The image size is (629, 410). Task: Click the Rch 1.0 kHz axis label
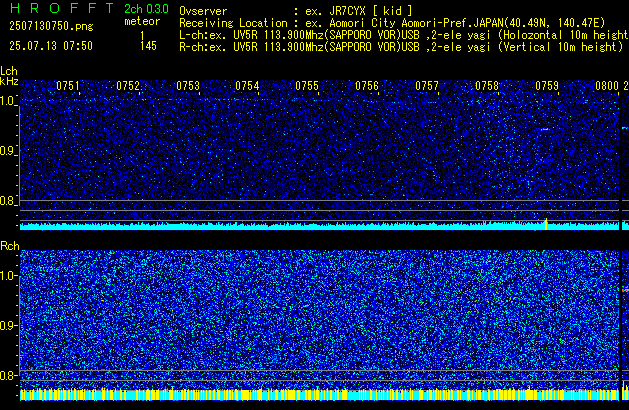(x=8, y=276)
